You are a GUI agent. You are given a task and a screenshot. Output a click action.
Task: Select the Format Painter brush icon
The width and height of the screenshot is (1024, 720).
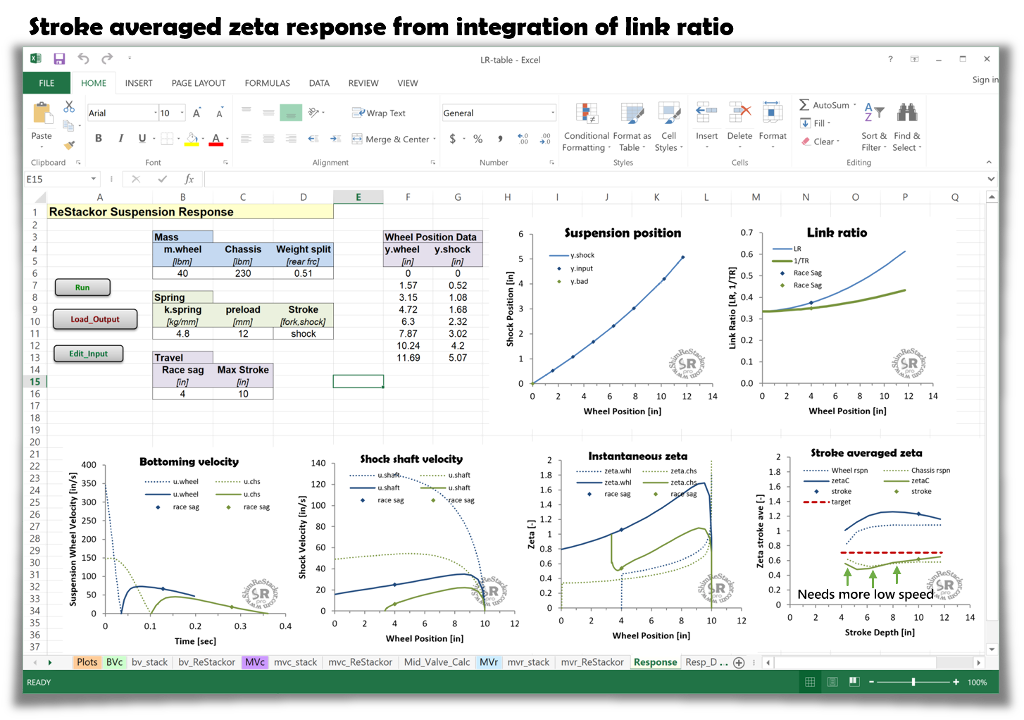69,144
